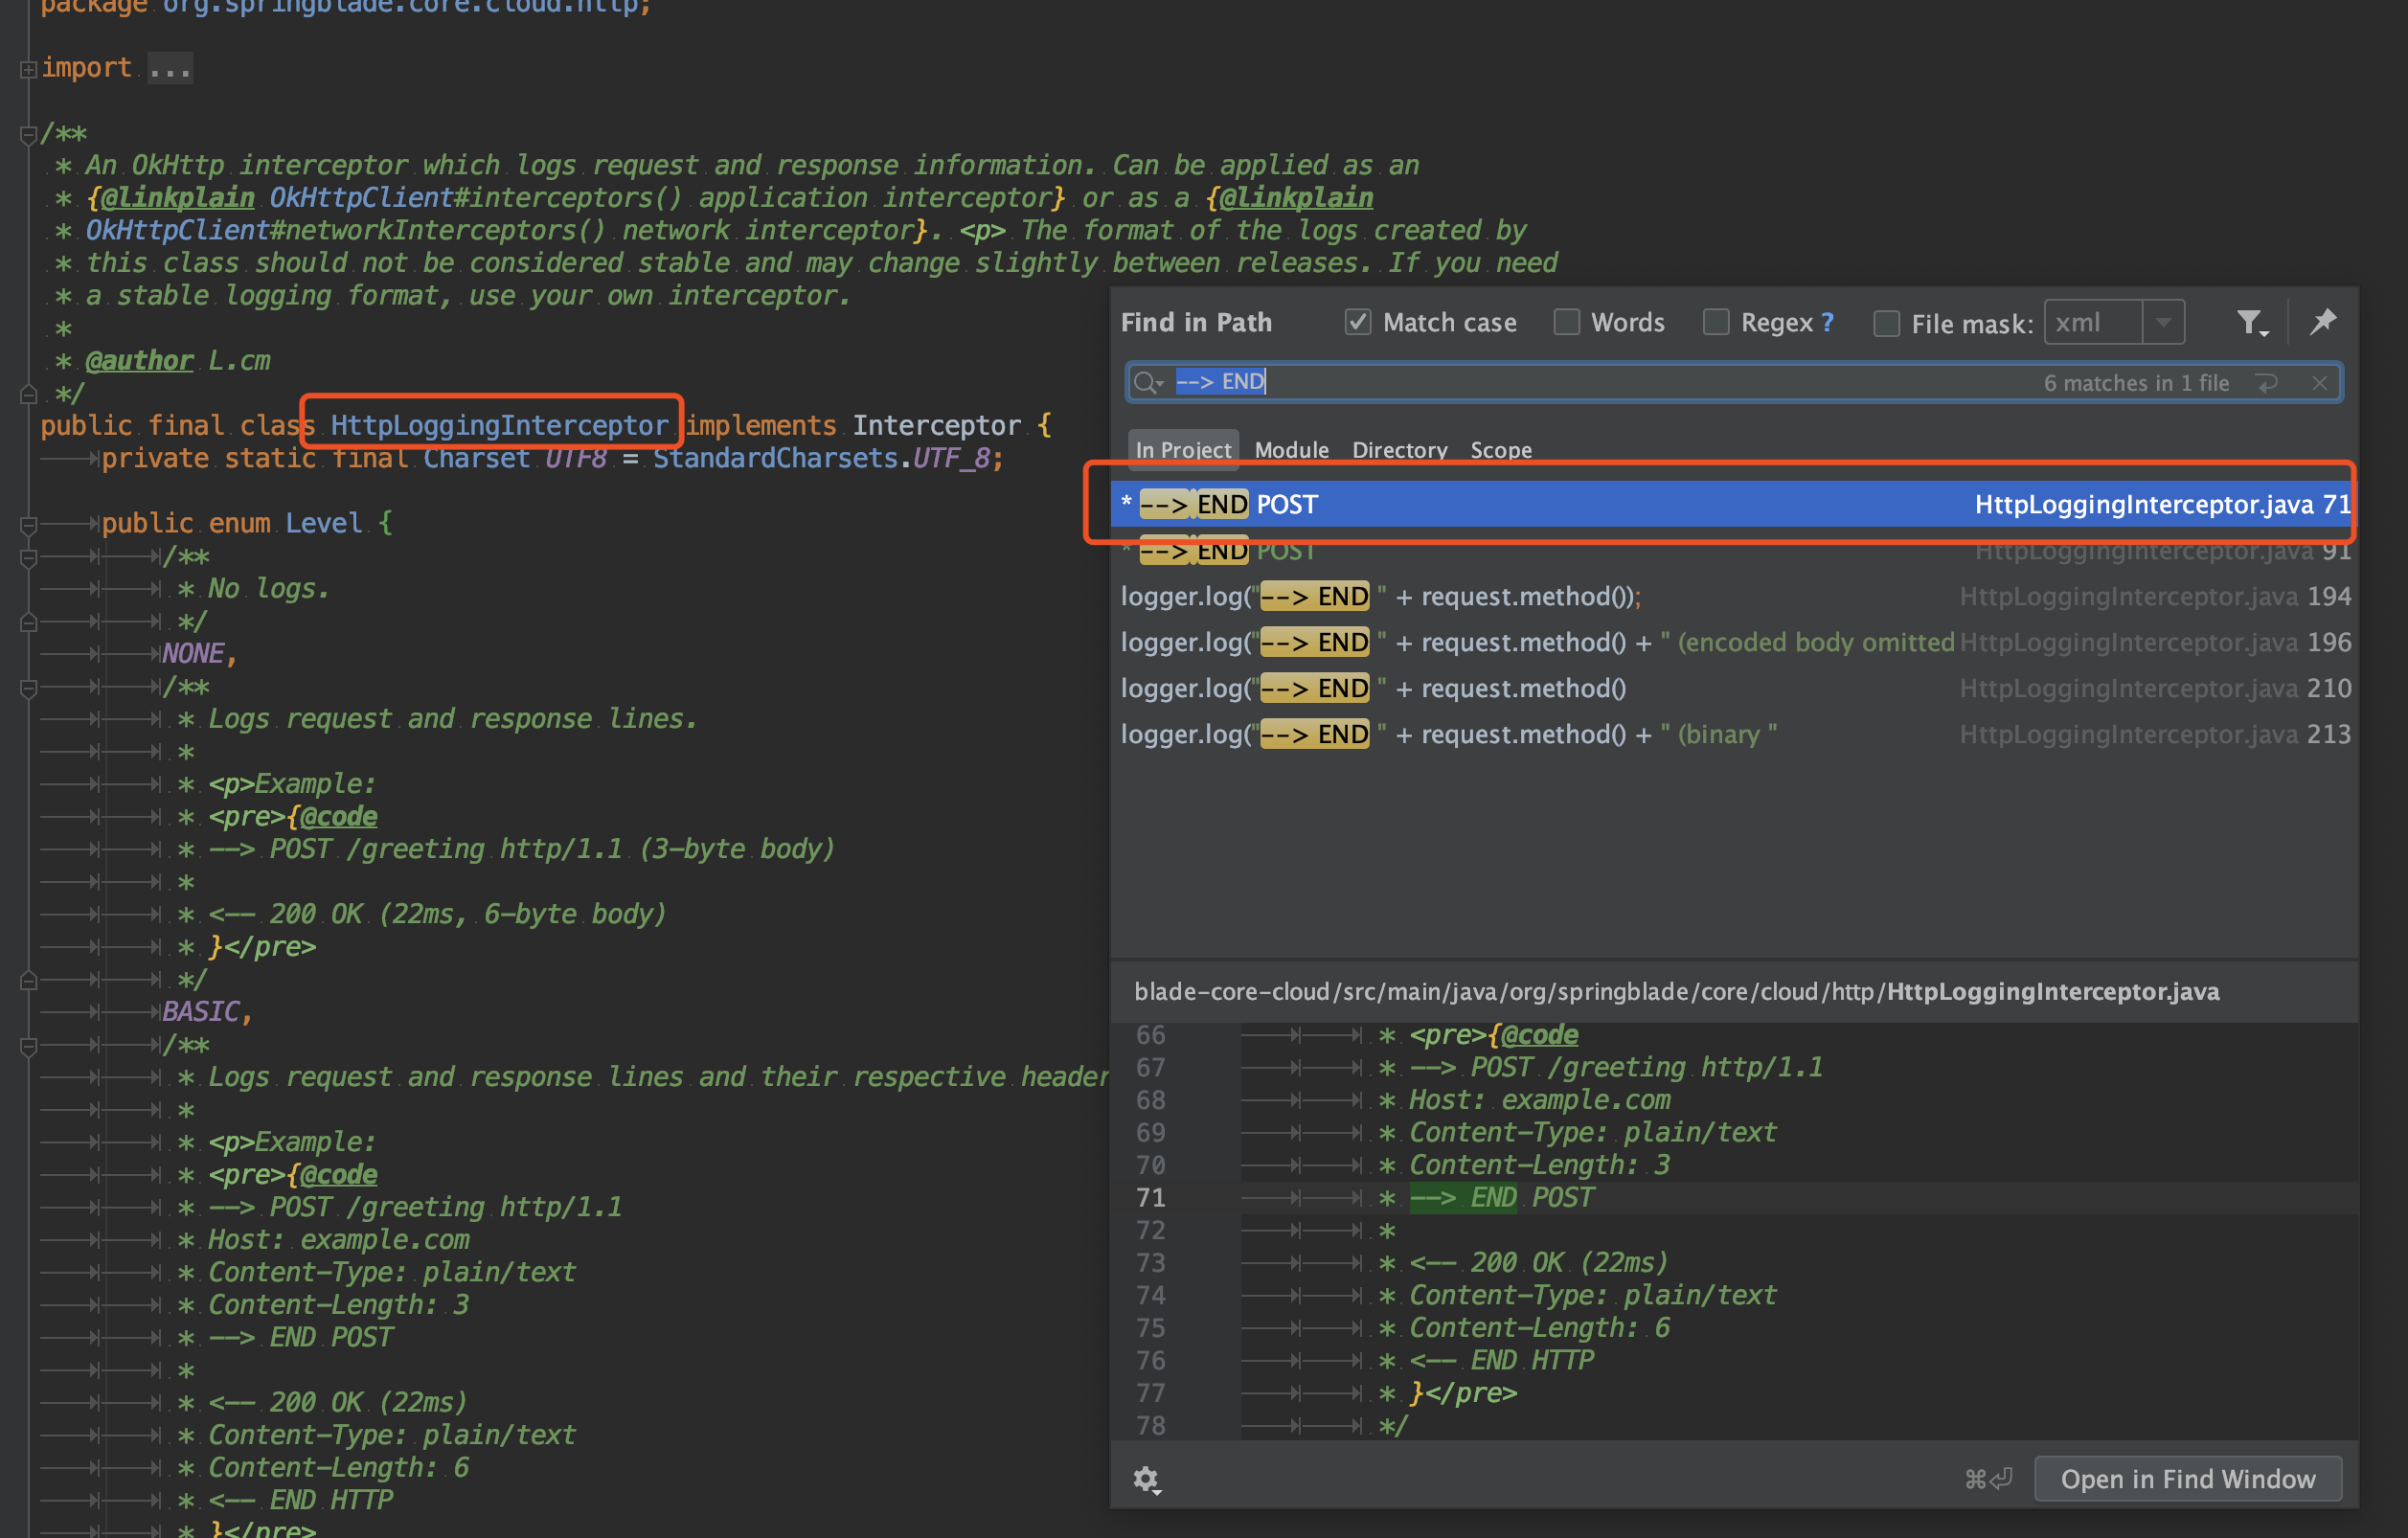Open file mask xml dropdown arrow

point(2163,323)
